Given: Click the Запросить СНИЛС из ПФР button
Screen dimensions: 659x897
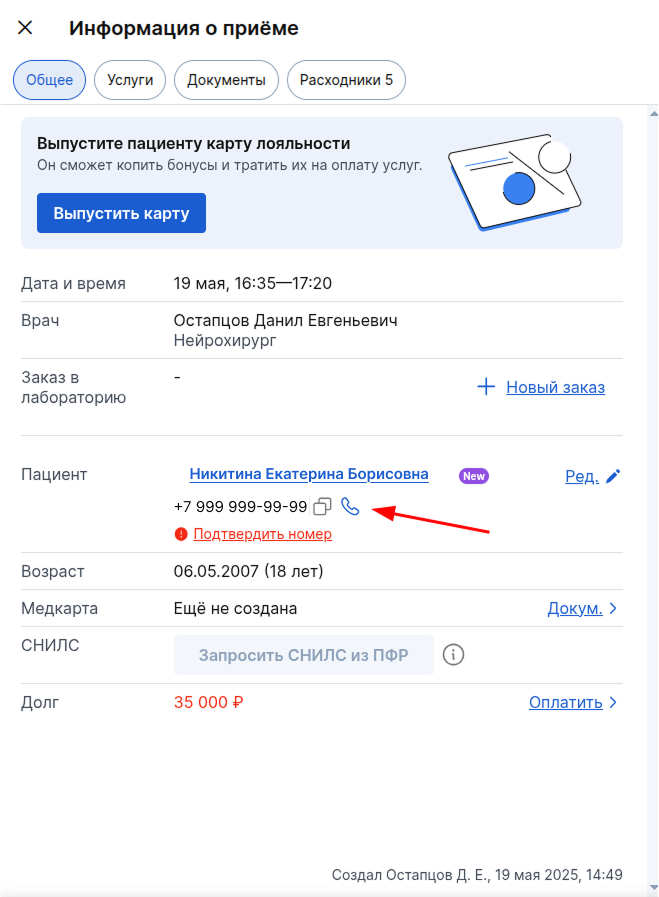Looking at the screenshot, I should tap(303, 655).
